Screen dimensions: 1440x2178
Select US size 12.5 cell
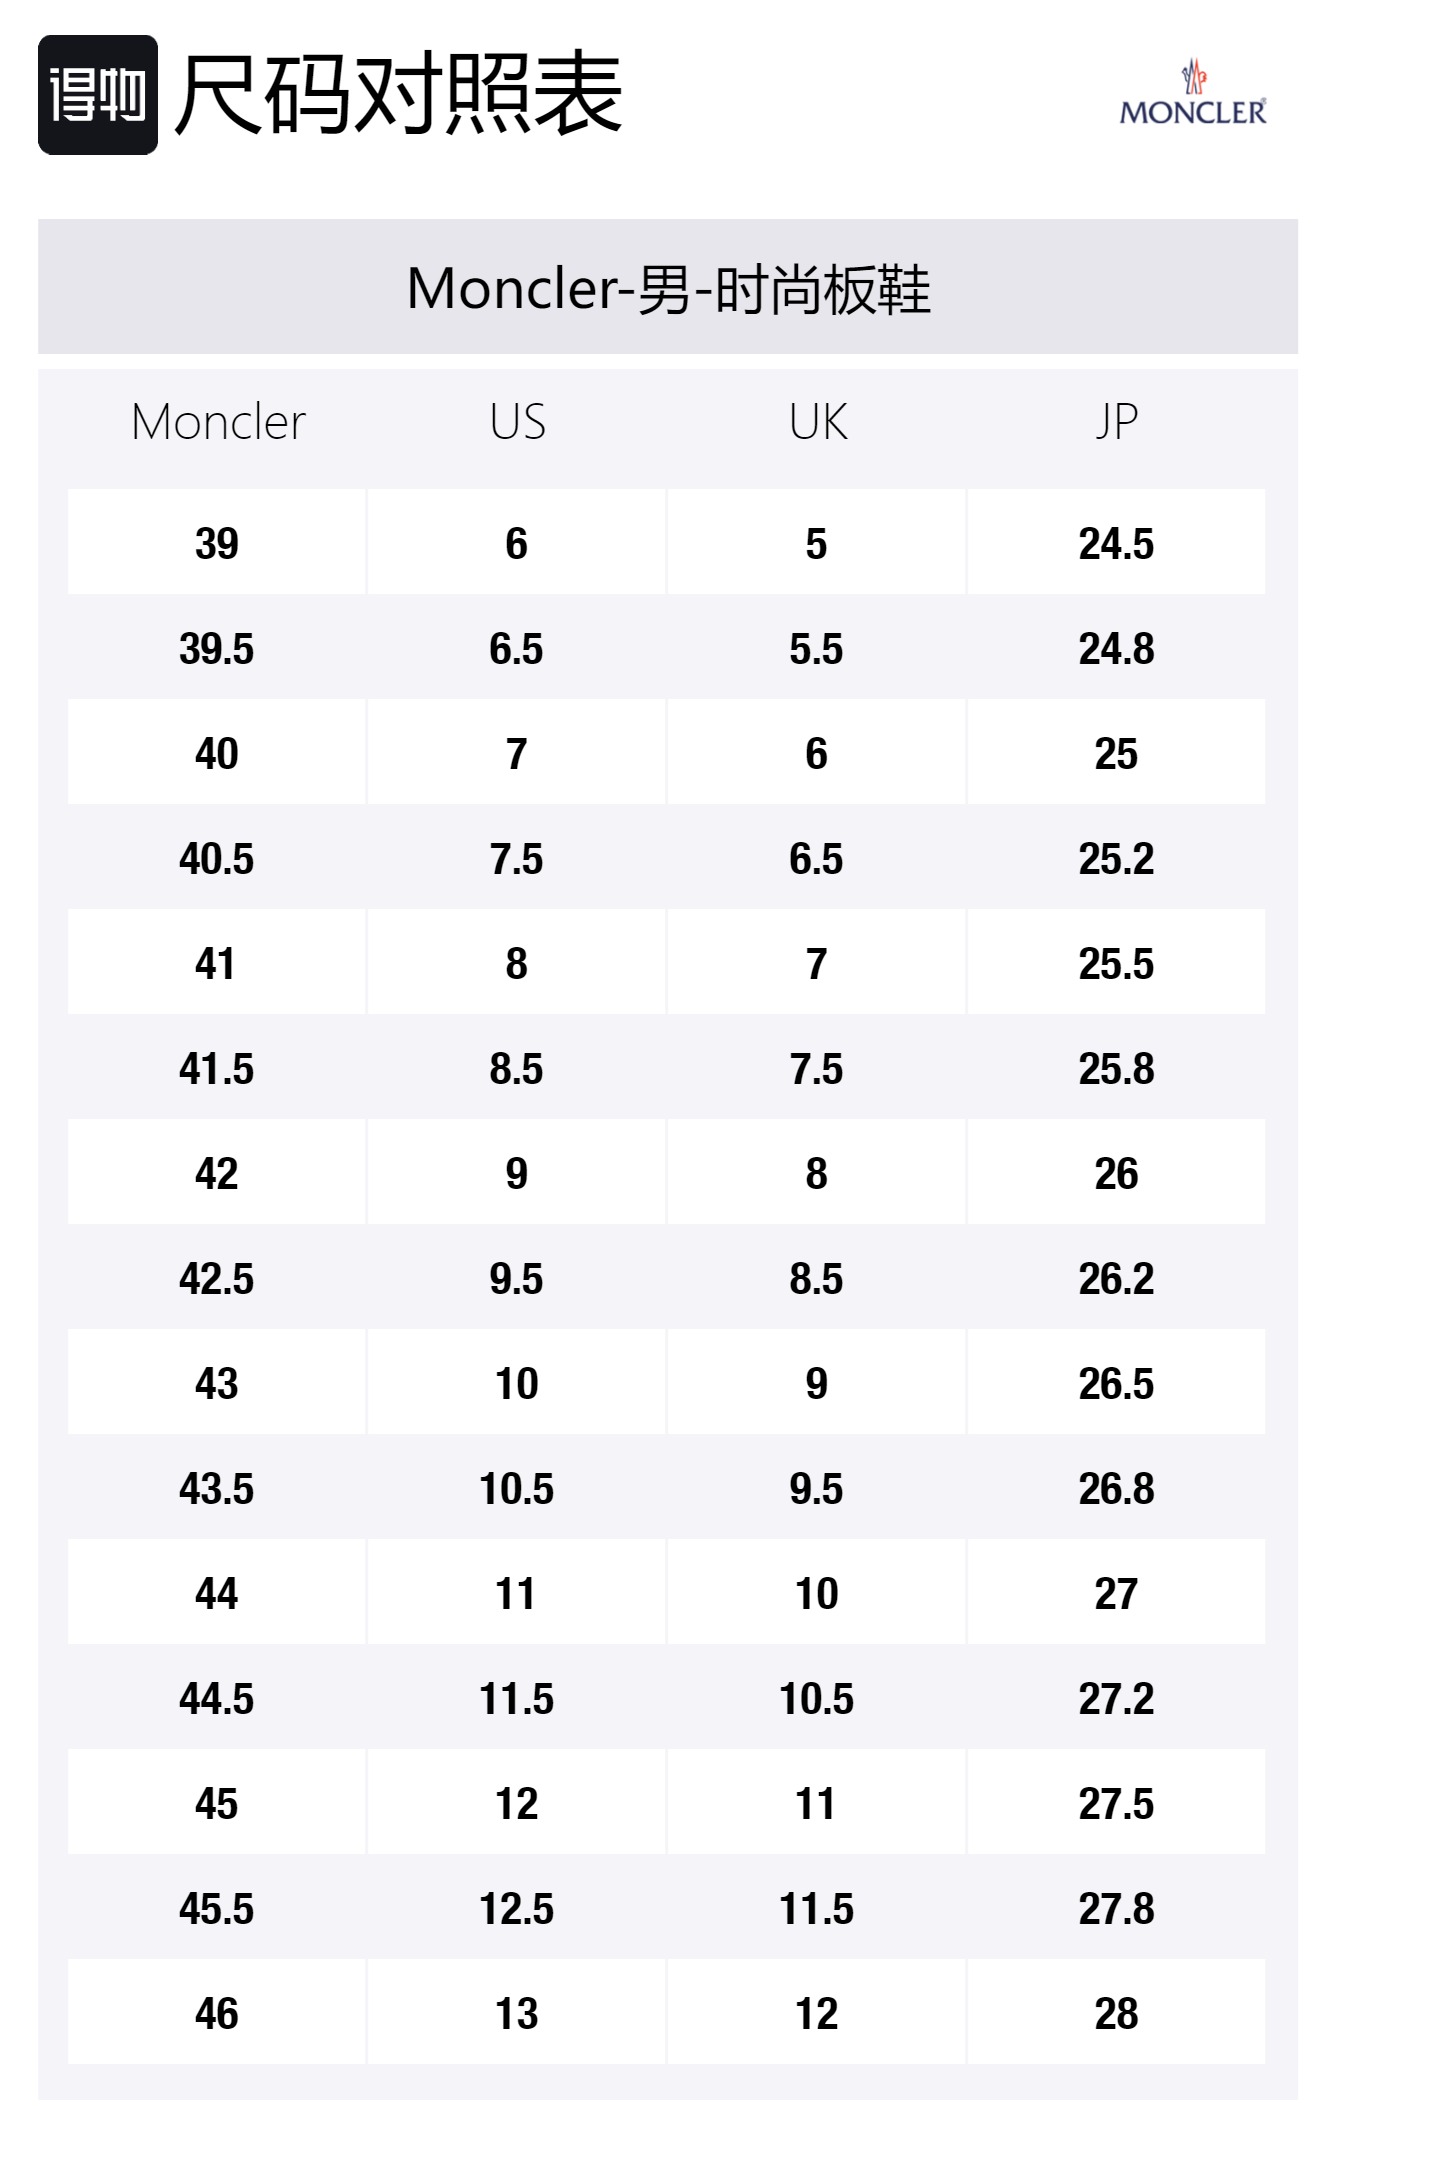pyautogui.click(x=517, y=1909)
